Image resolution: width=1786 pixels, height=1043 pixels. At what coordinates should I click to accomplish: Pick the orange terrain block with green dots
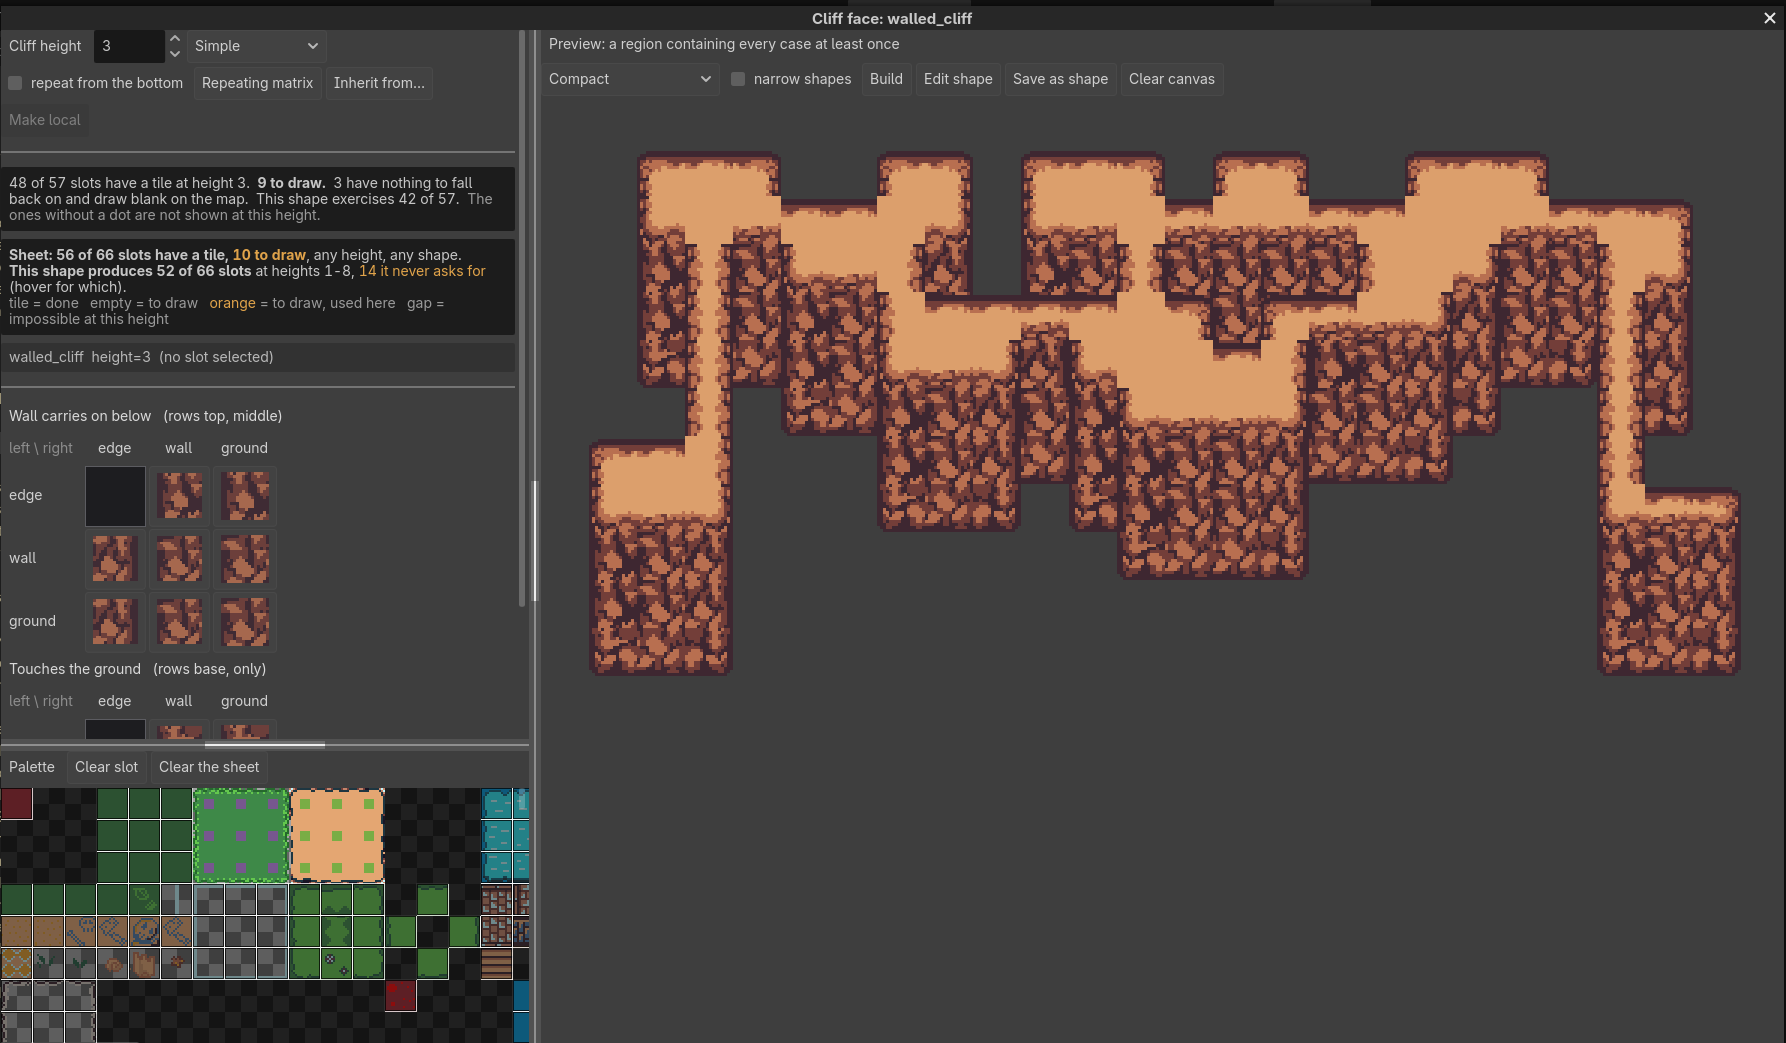click(x=337, y=836)
